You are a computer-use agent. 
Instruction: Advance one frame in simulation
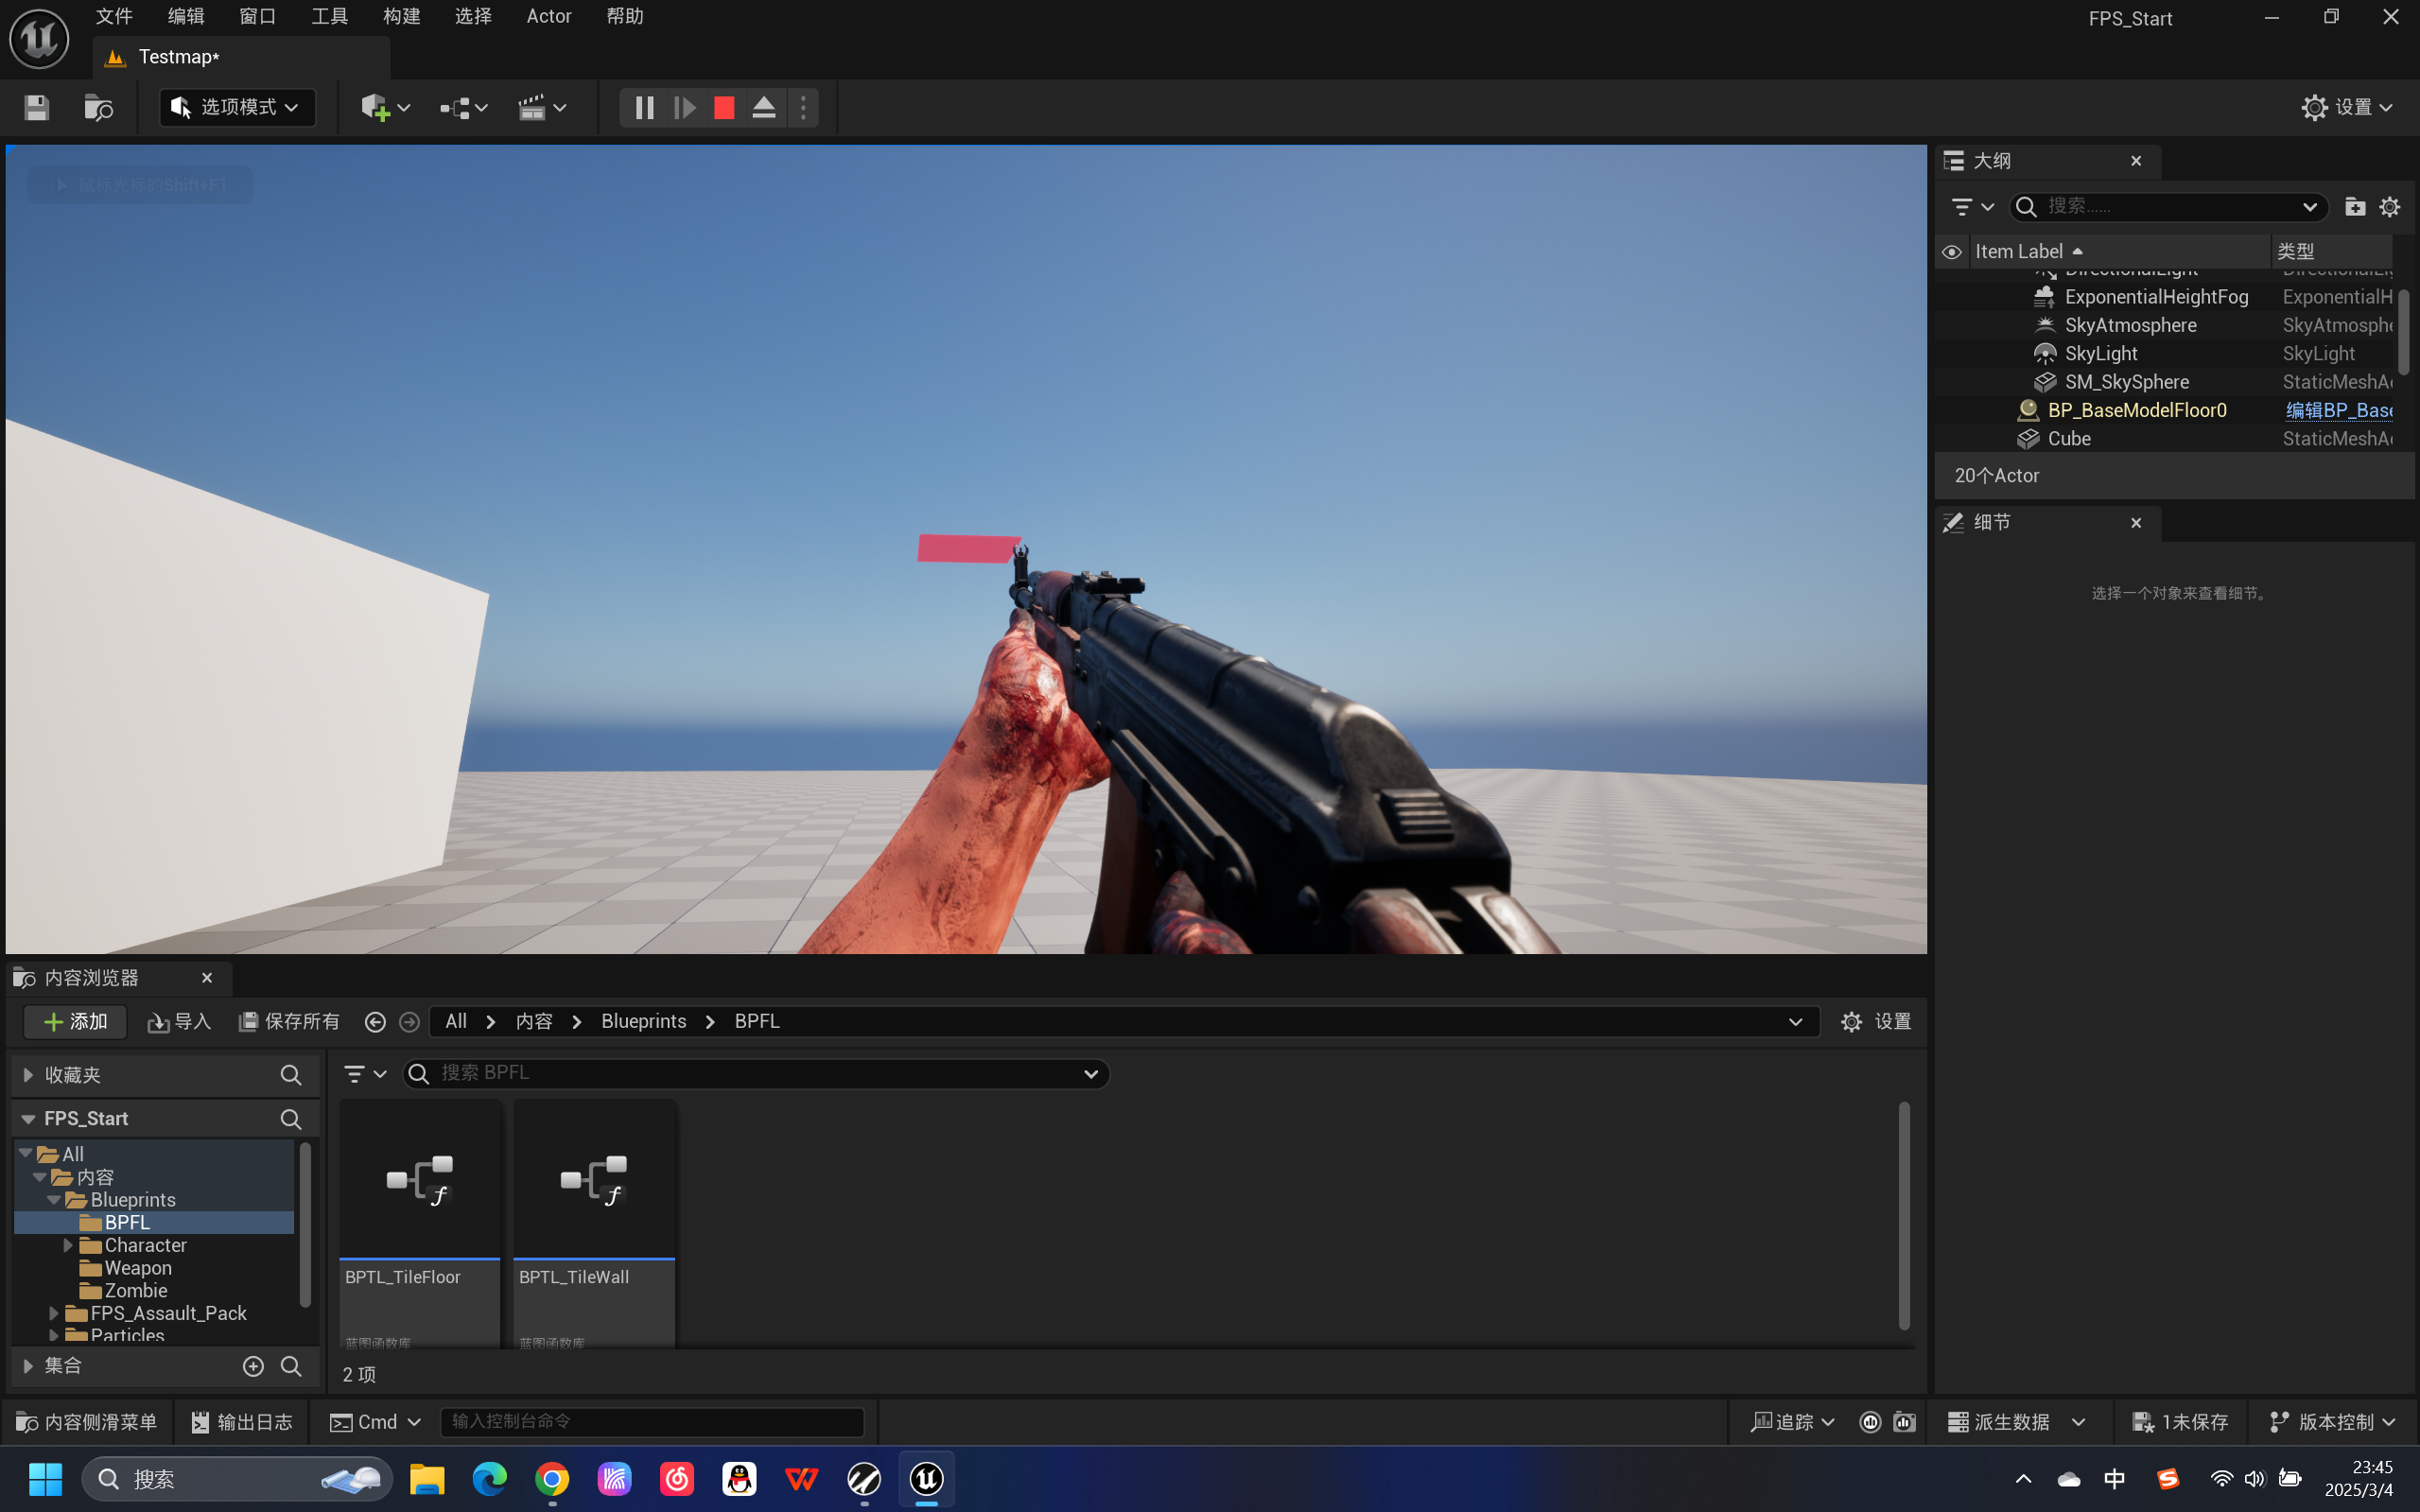tap(685, 108)
